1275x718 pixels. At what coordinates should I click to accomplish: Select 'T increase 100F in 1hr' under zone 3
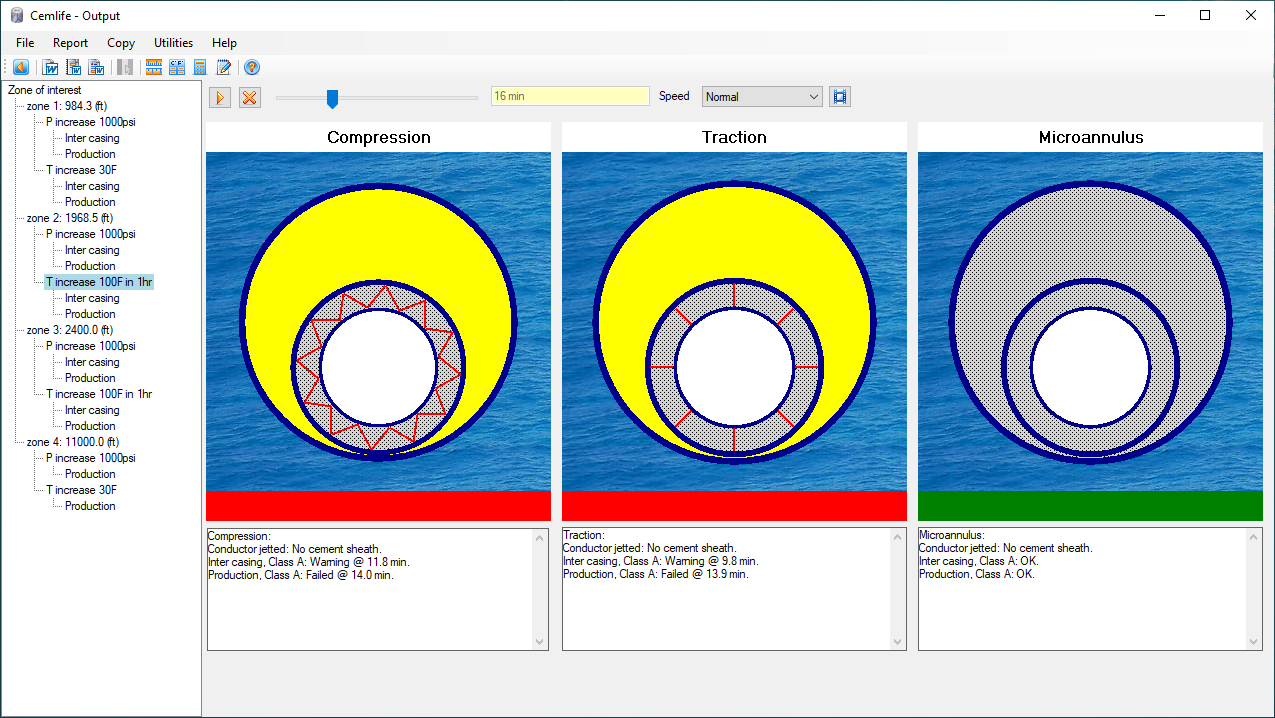[x=99, y=394]
